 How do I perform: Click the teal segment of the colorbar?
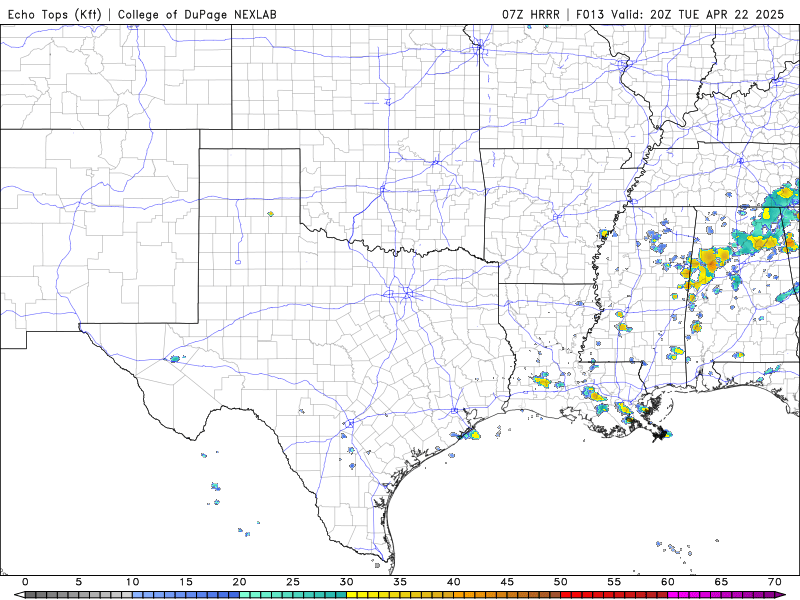pos(293,595)
